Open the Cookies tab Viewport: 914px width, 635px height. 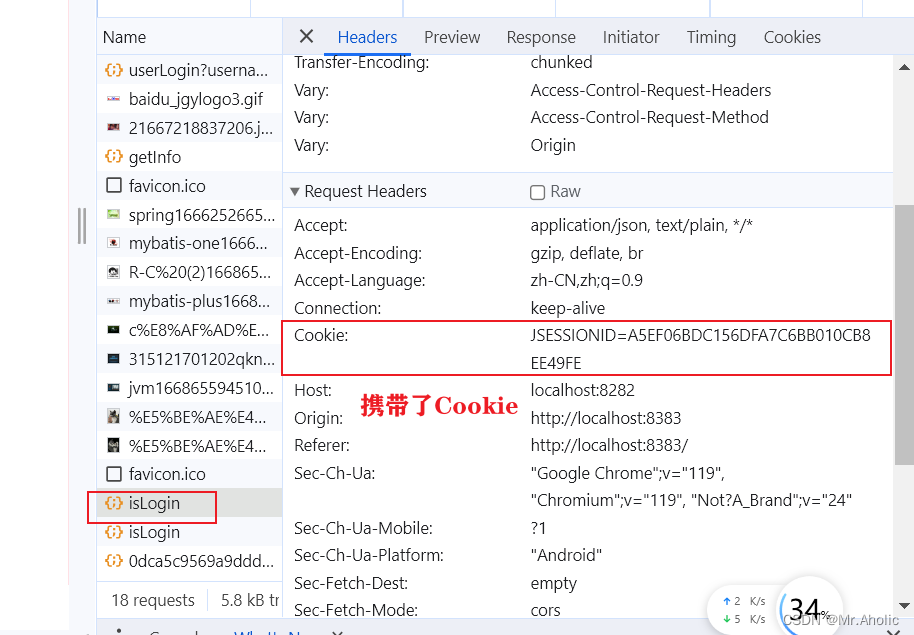pos(792,37)
